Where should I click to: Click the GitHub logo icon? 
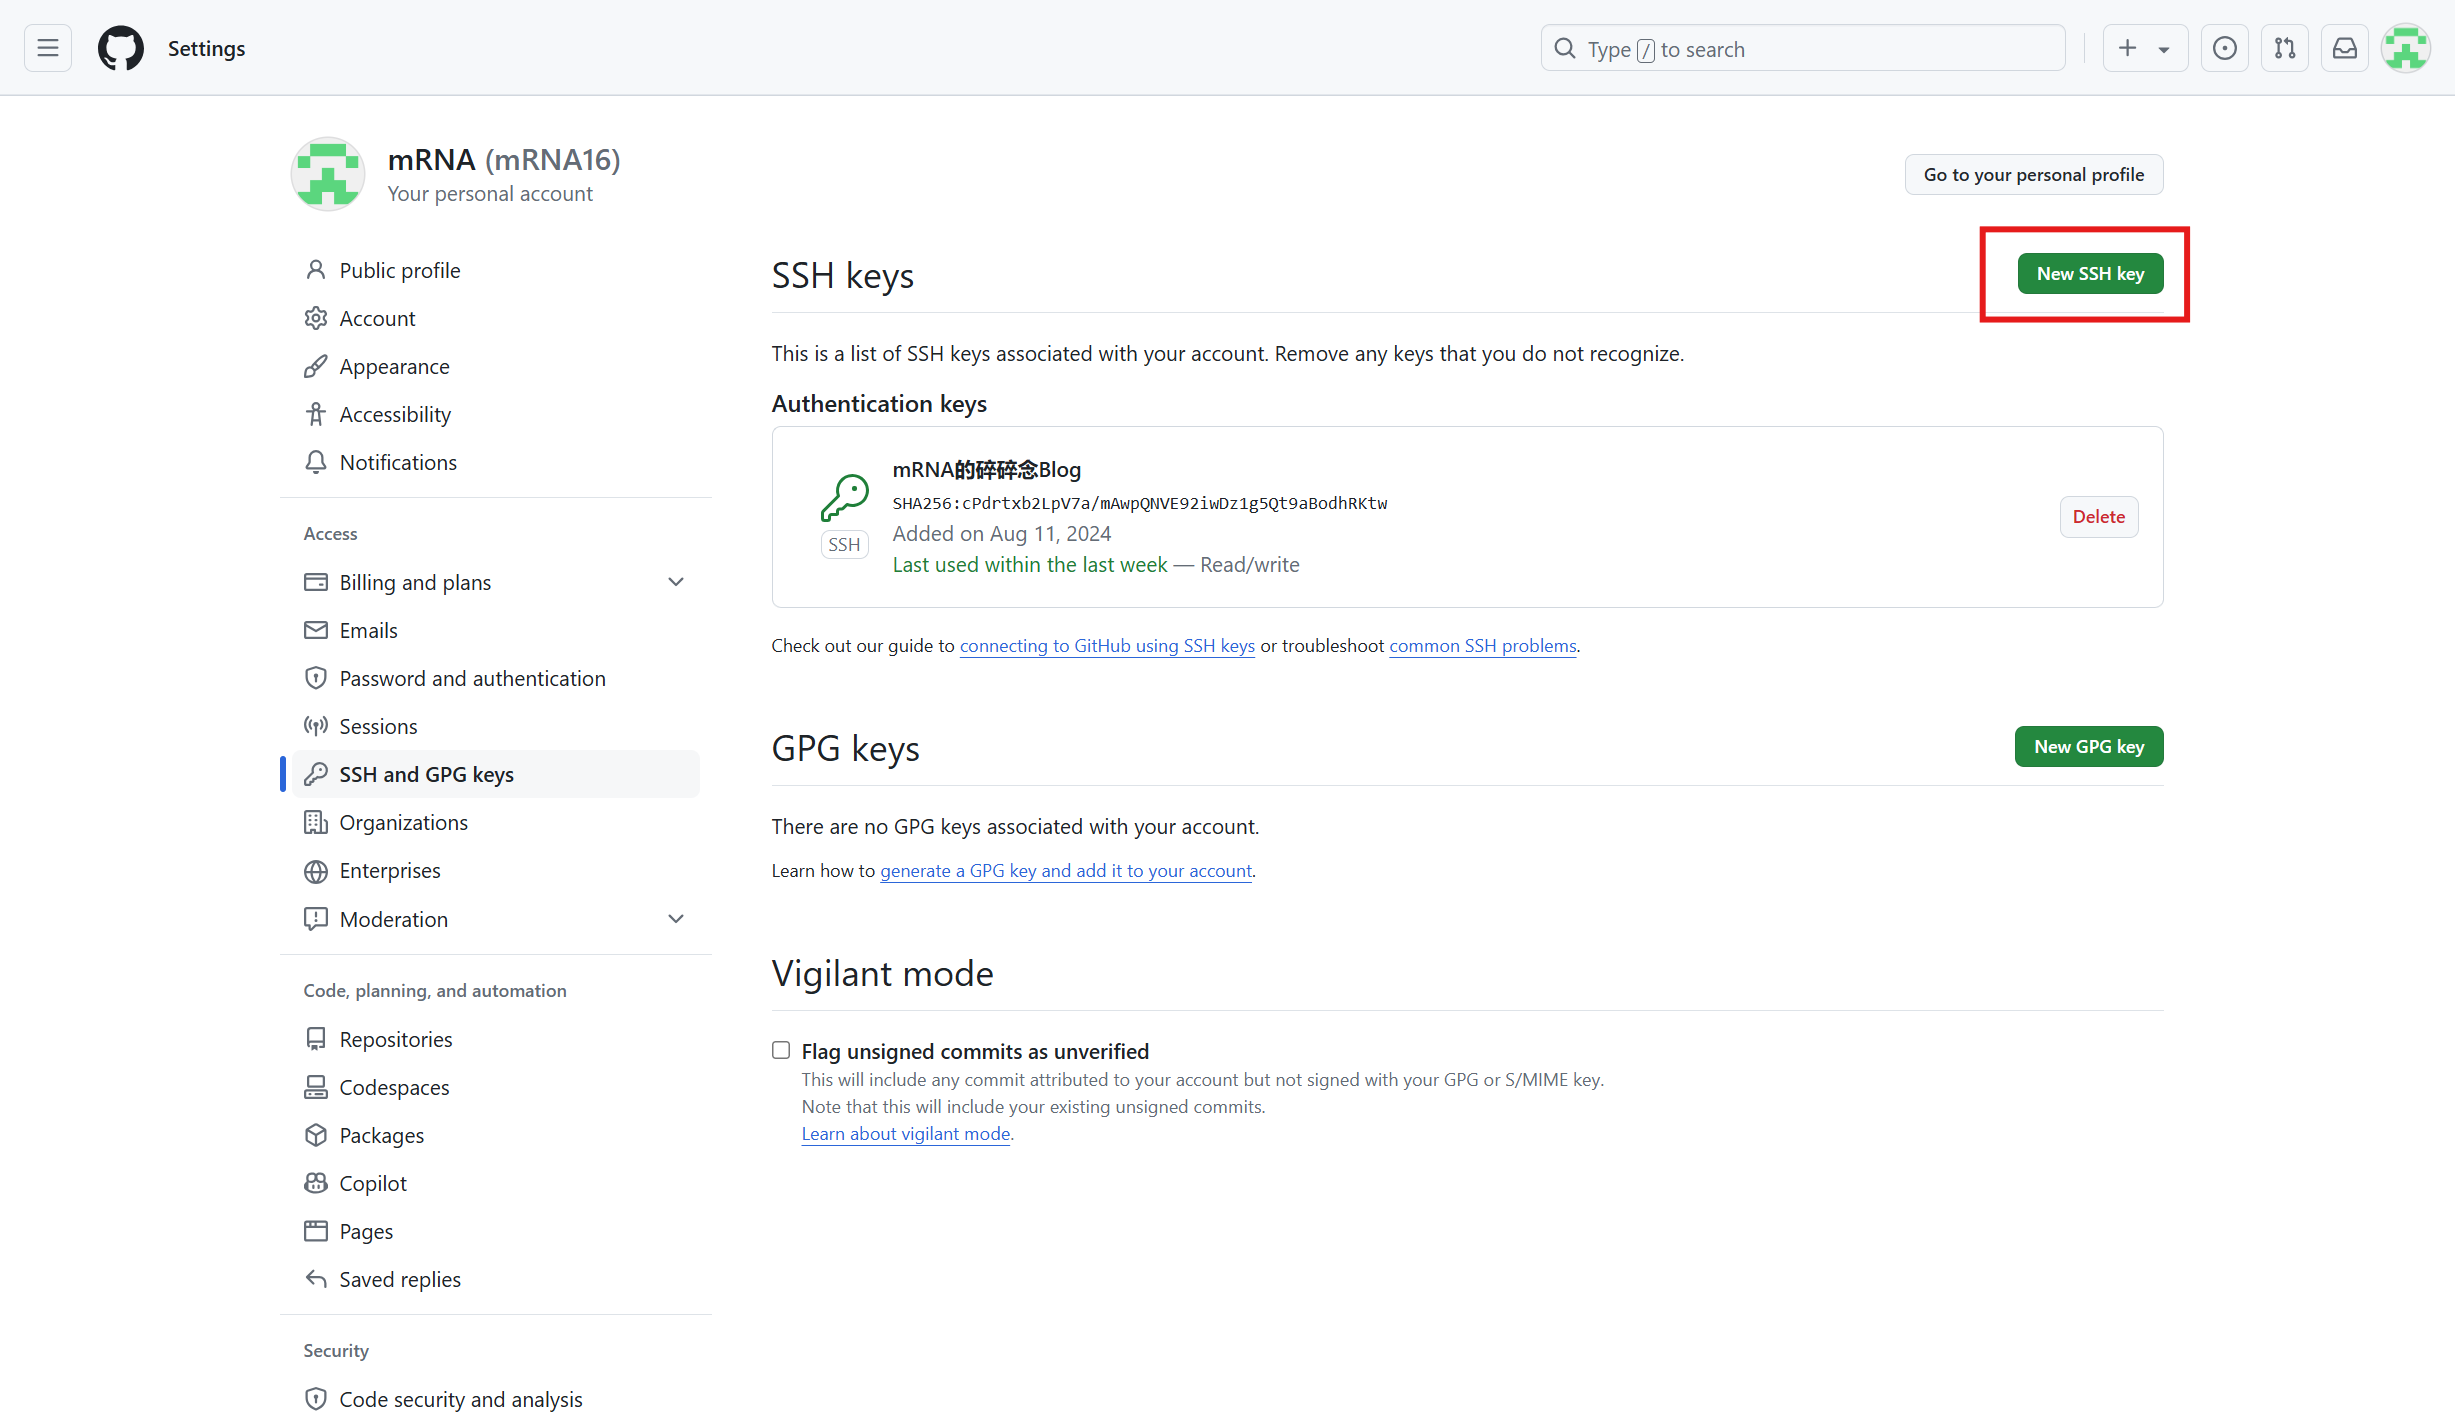coord(121,48)
